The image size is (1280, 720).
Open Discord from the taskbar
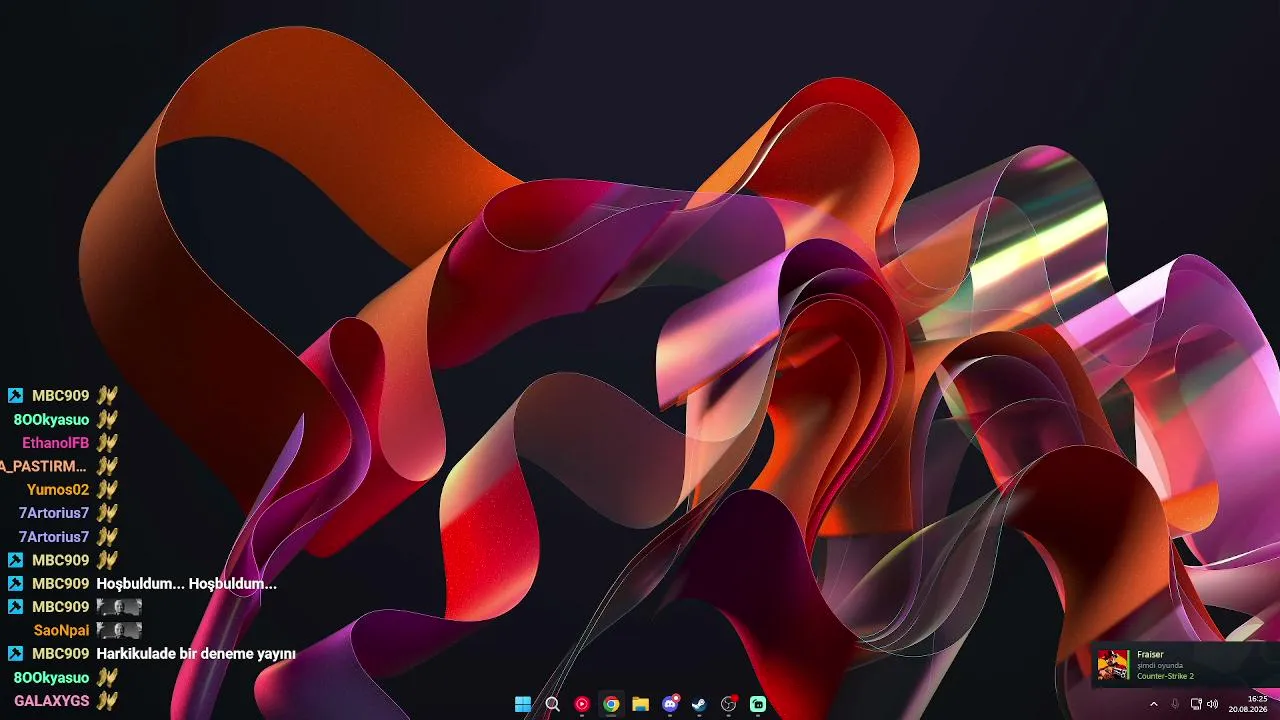click(670, 704)
